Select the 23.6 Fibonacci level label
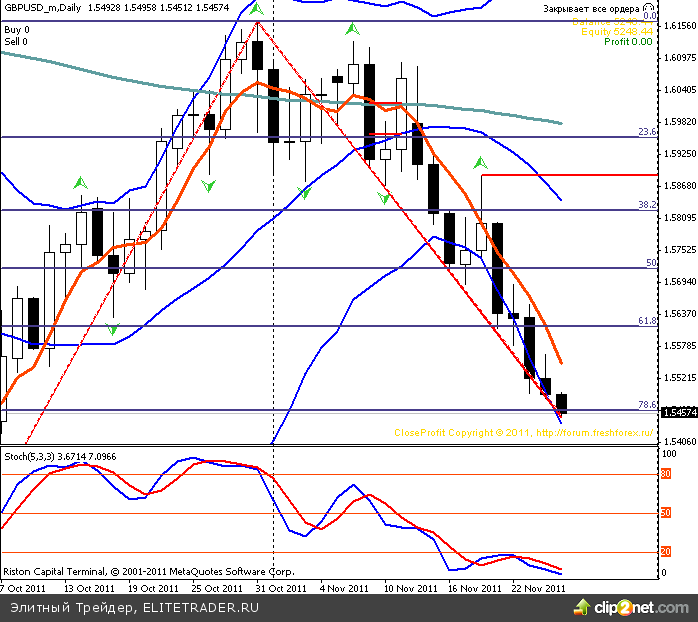 coord(646,132)
